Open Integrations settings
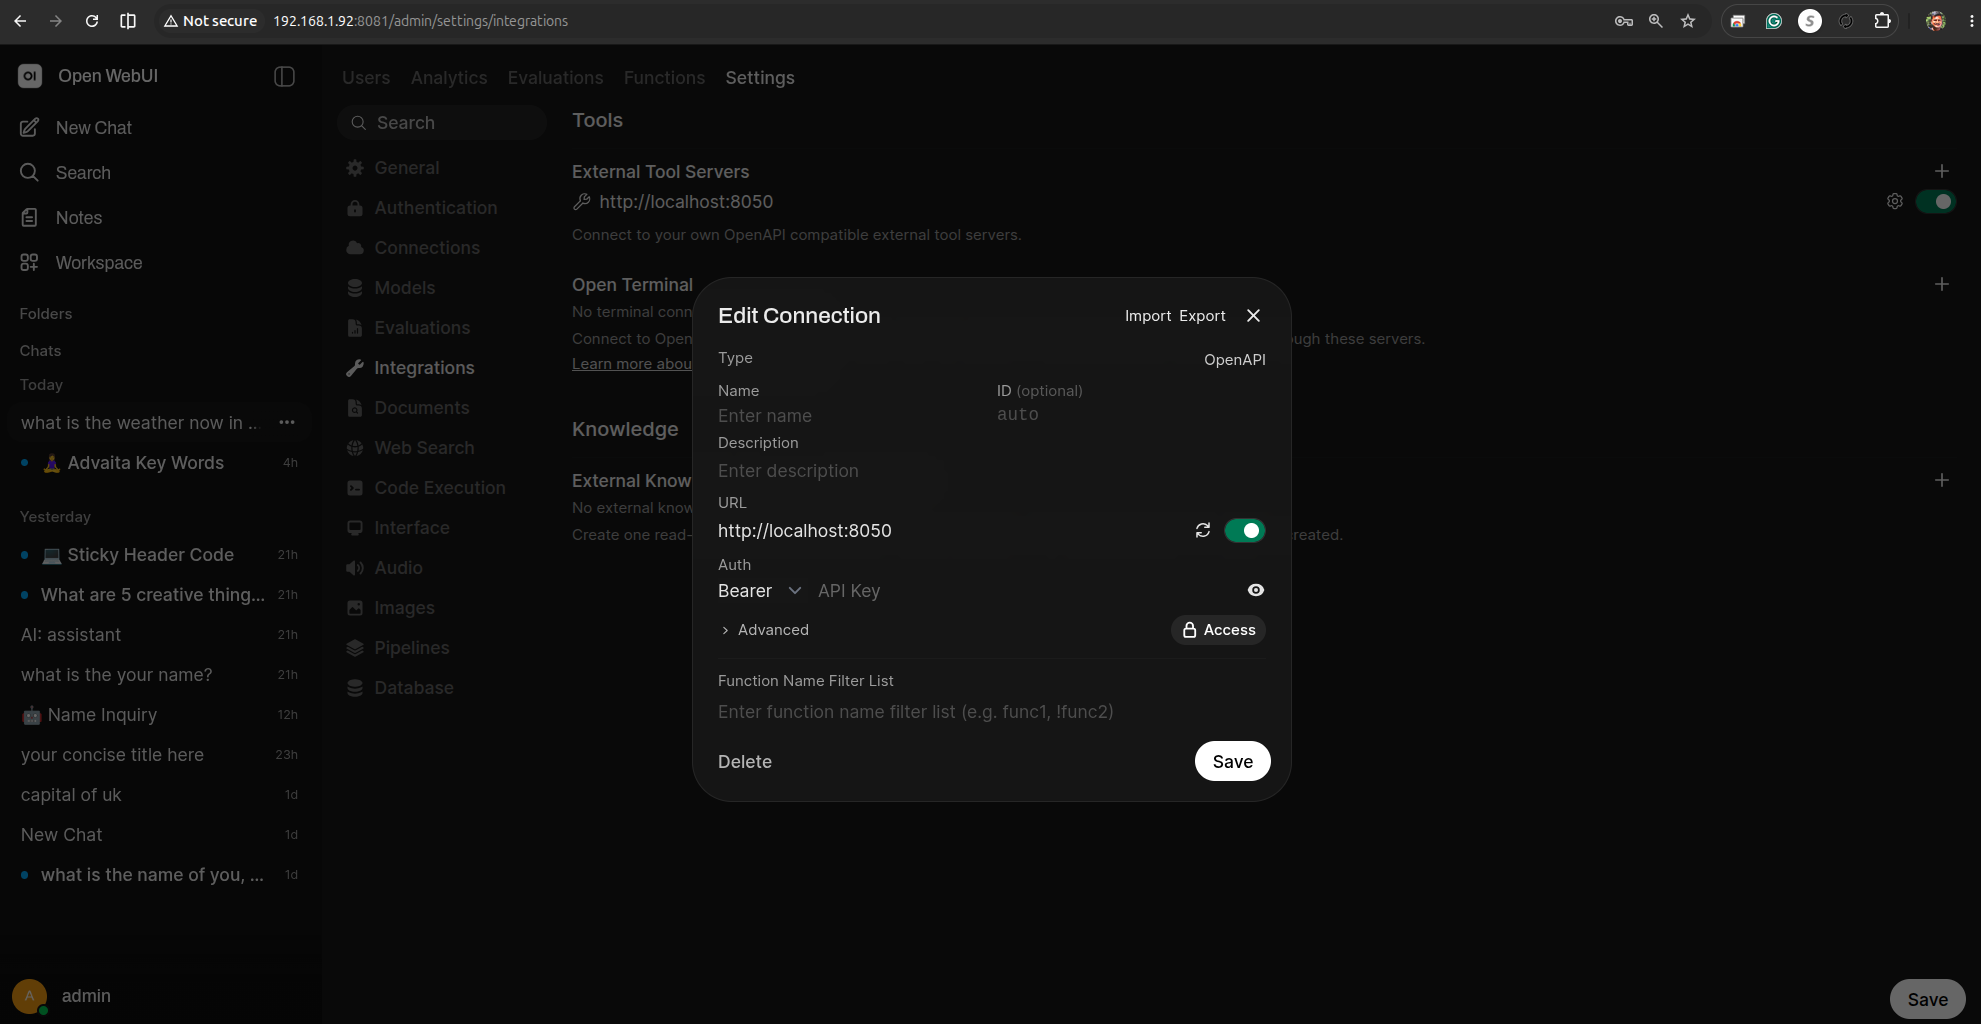 pos(424,368)
